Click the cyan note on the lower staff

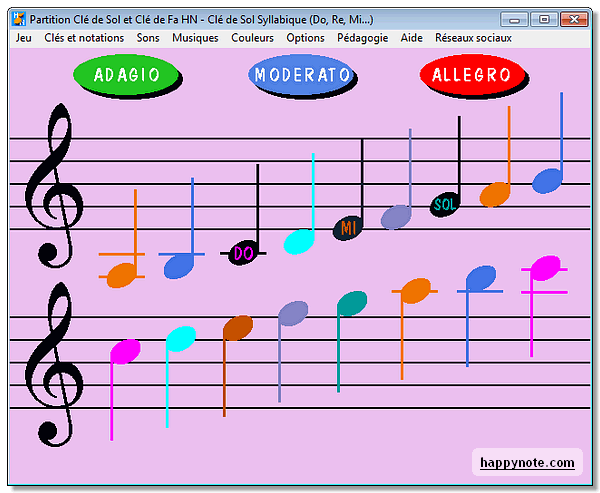tap(181, 339)
